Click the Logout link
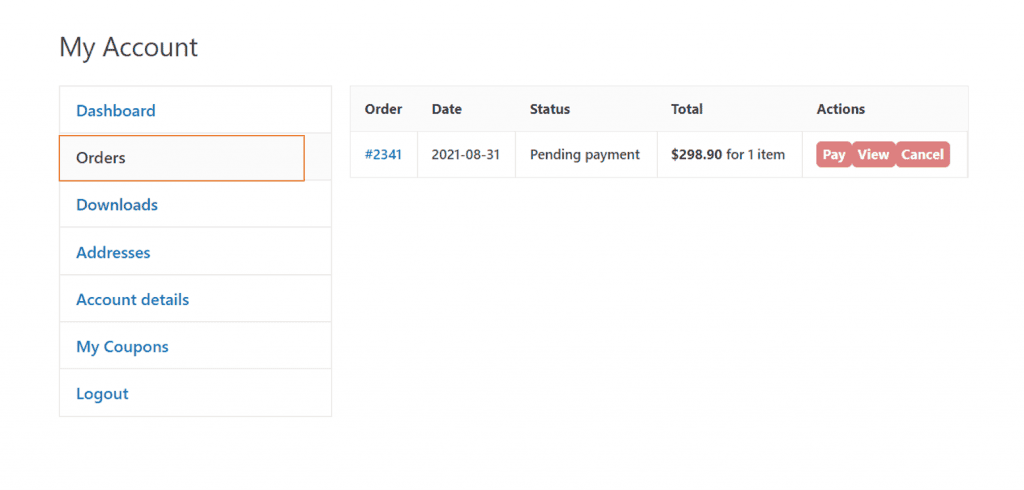Viewport: 1024px width, 490px height. [x=102, y=394]
